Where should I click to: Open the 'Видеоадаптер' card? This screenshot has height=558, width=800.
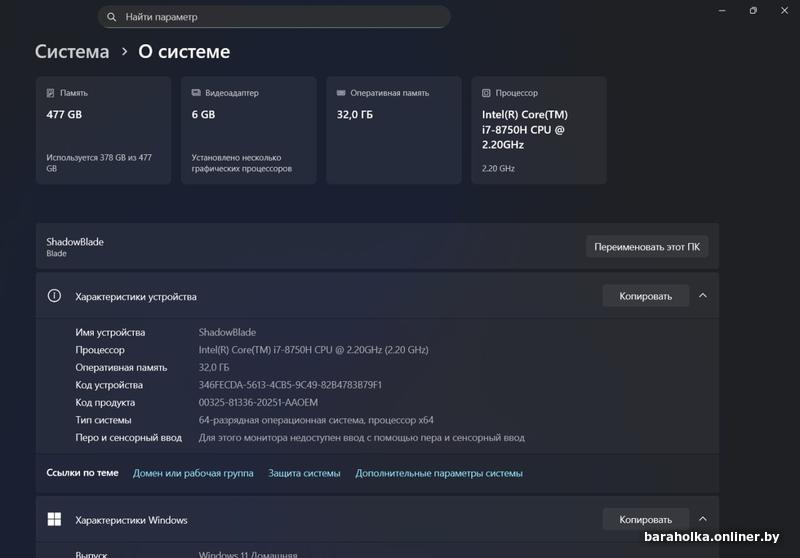(248, 130)
